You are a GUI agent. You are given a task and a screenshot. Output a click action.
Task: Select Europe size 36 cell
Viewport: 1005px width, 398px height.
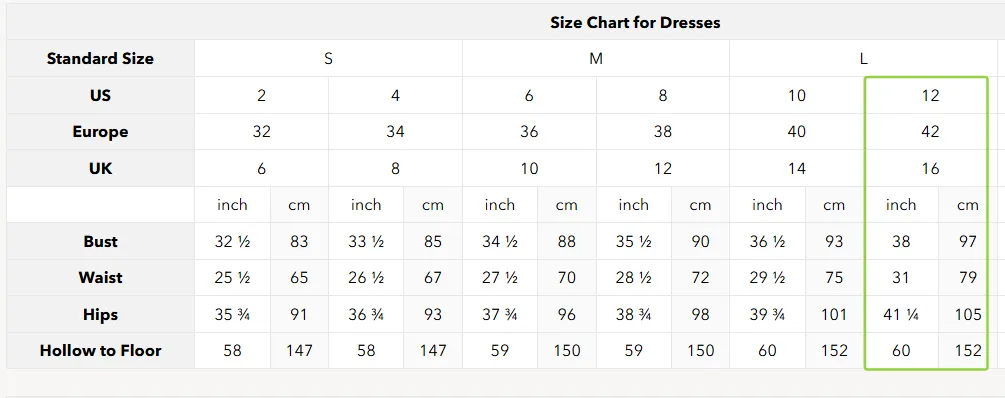coord(529,132)
